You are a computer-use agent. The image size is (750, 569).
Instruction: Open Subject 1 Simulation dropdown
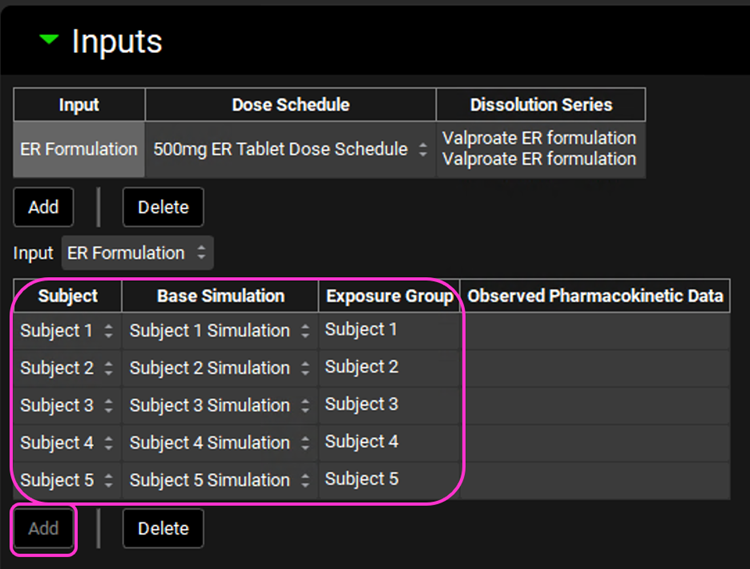point(220,331)
